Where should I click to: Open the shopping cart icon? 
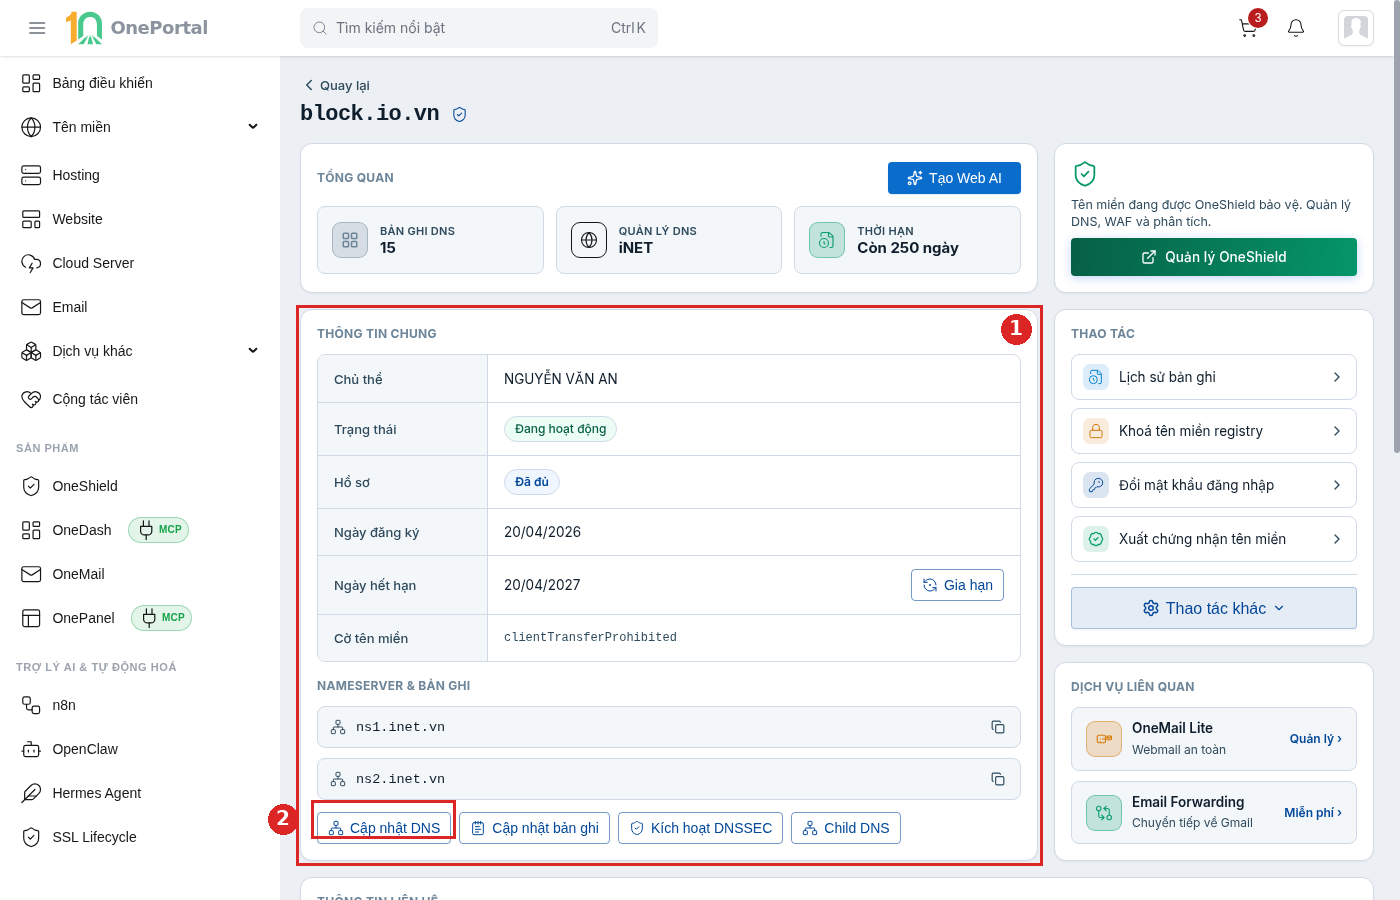click(1249, 28)
